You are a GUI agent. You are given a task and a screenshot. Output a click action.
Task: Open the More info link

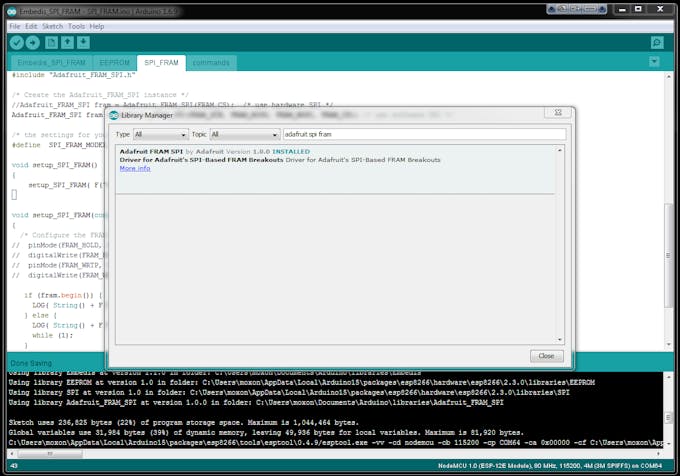135,168
